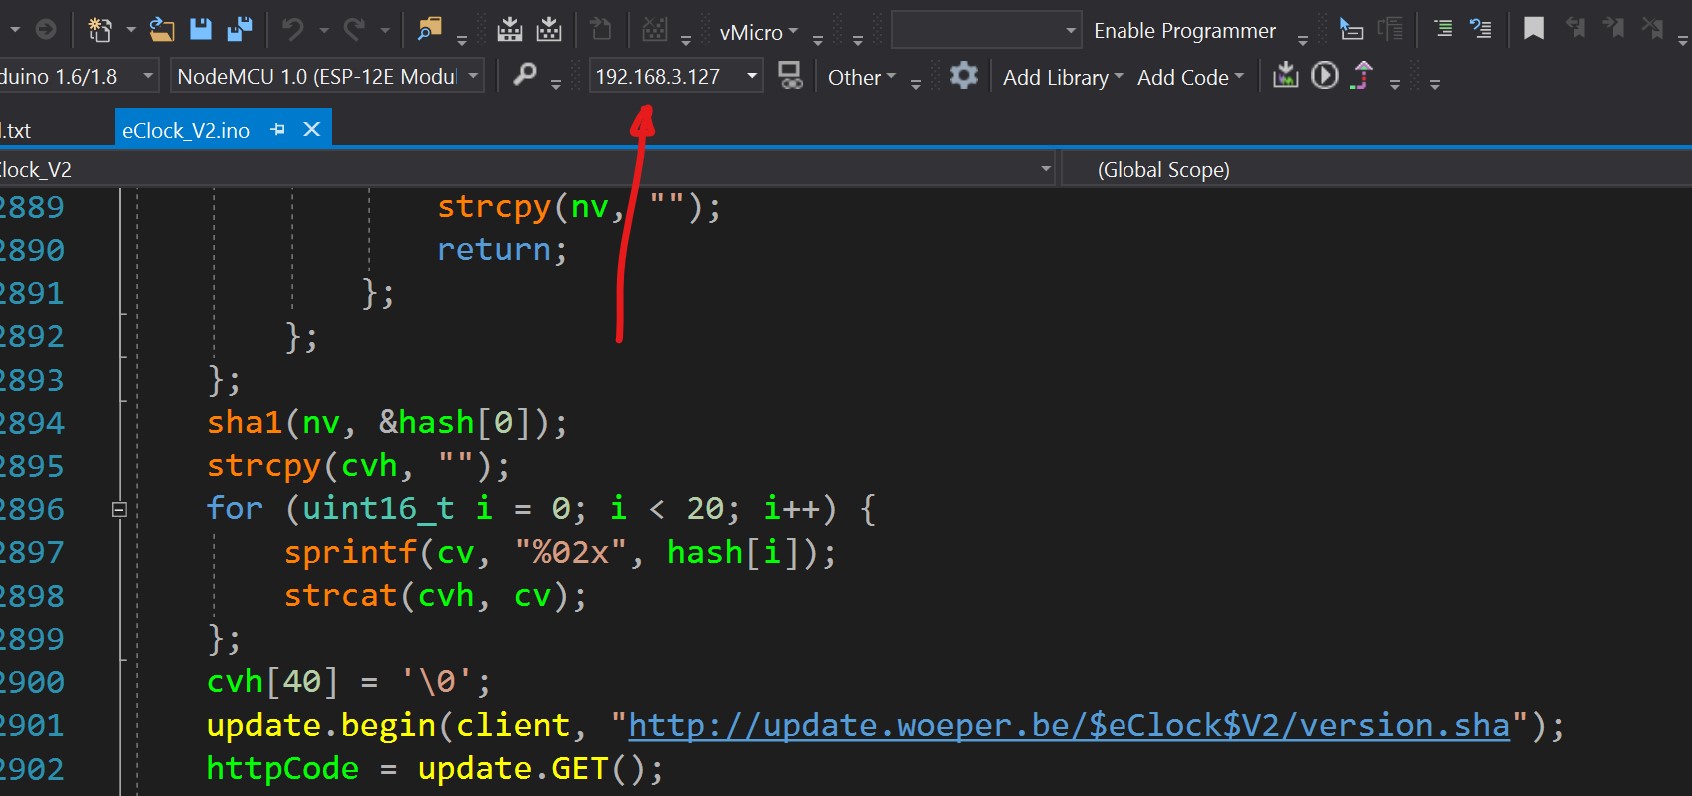Click Enable Programmer button

[1185, 31]
